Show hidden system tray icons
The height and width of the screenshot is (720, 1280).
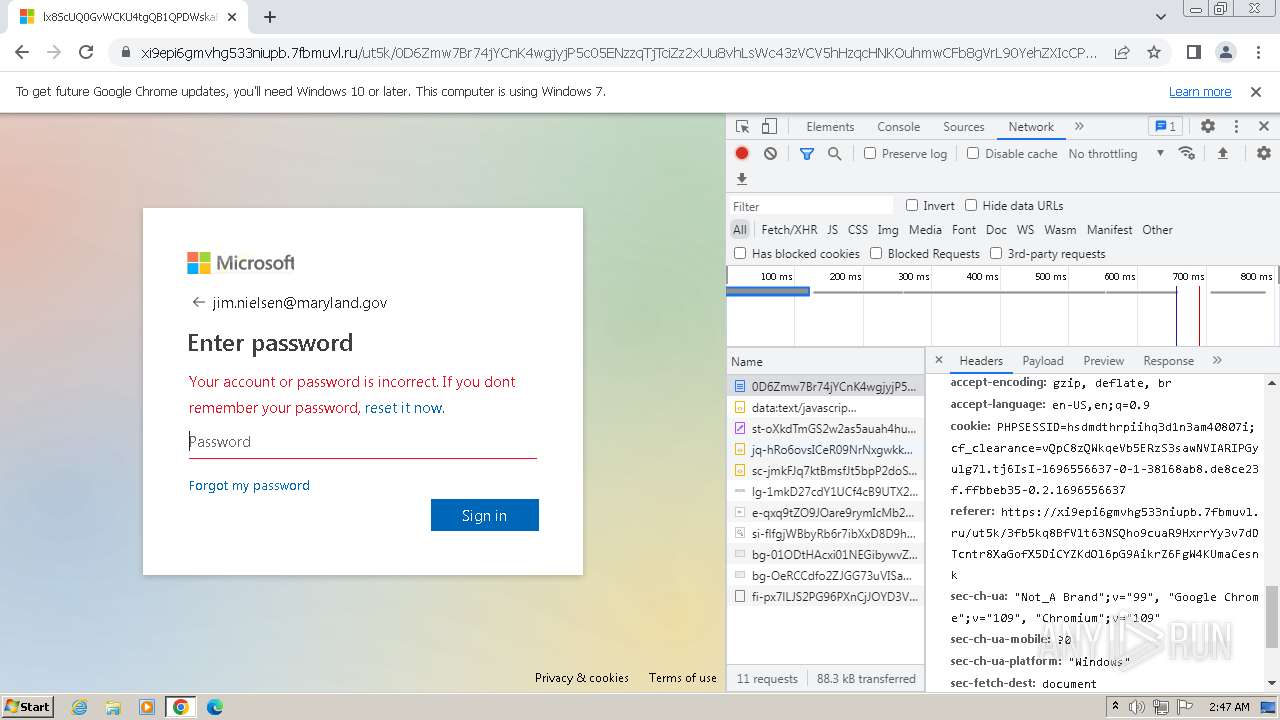tap(1115, 707)
